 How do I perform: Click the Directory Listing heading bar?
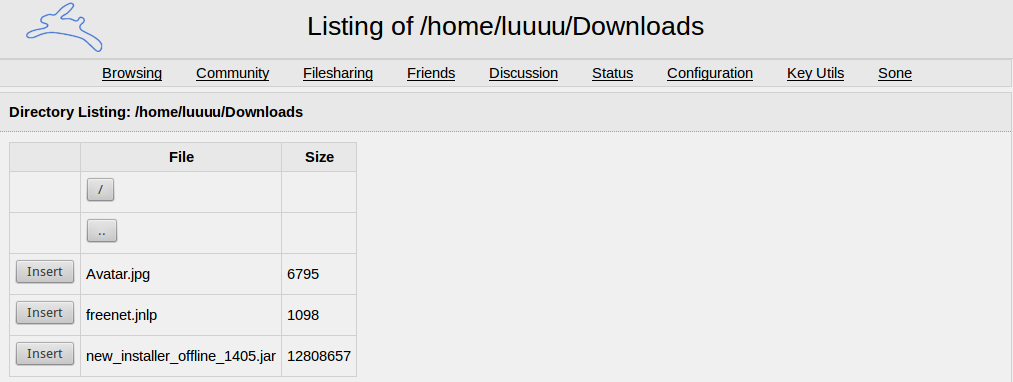506,112
